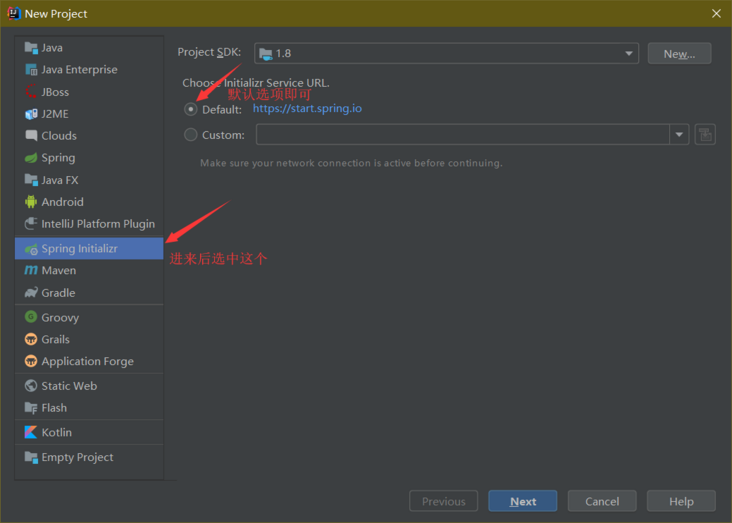Click the New... SDK button

coord(679,54)
